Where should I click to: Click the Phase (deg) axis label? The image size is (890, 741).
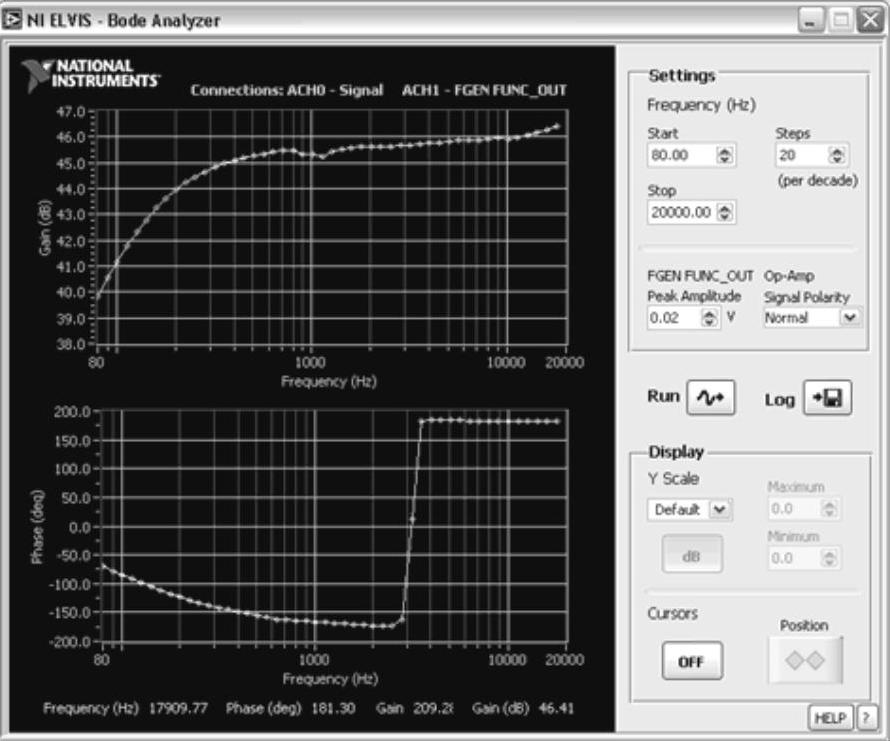pos(37,526)
